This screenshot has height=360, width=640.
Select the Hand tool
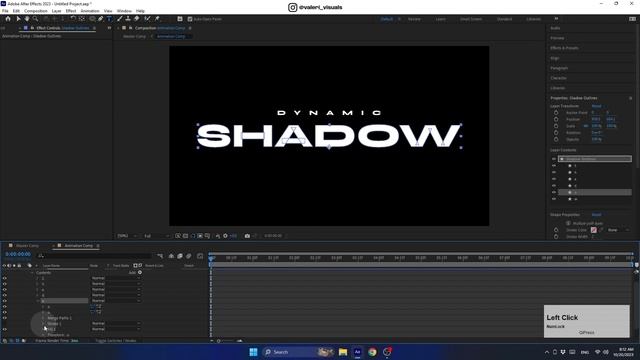(27, 19)
